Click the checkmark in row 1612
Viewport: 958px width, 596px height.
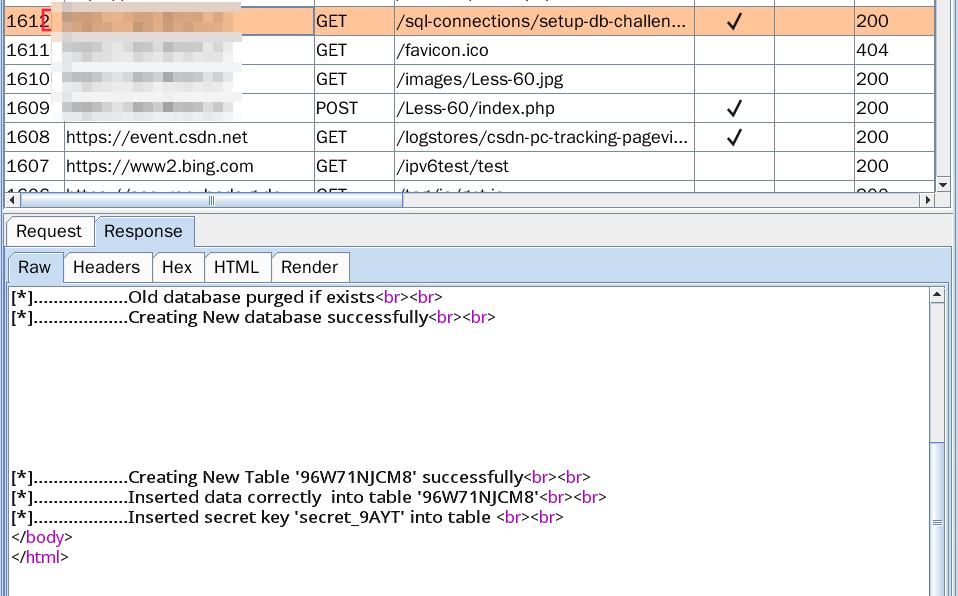(x=734, y=21)
